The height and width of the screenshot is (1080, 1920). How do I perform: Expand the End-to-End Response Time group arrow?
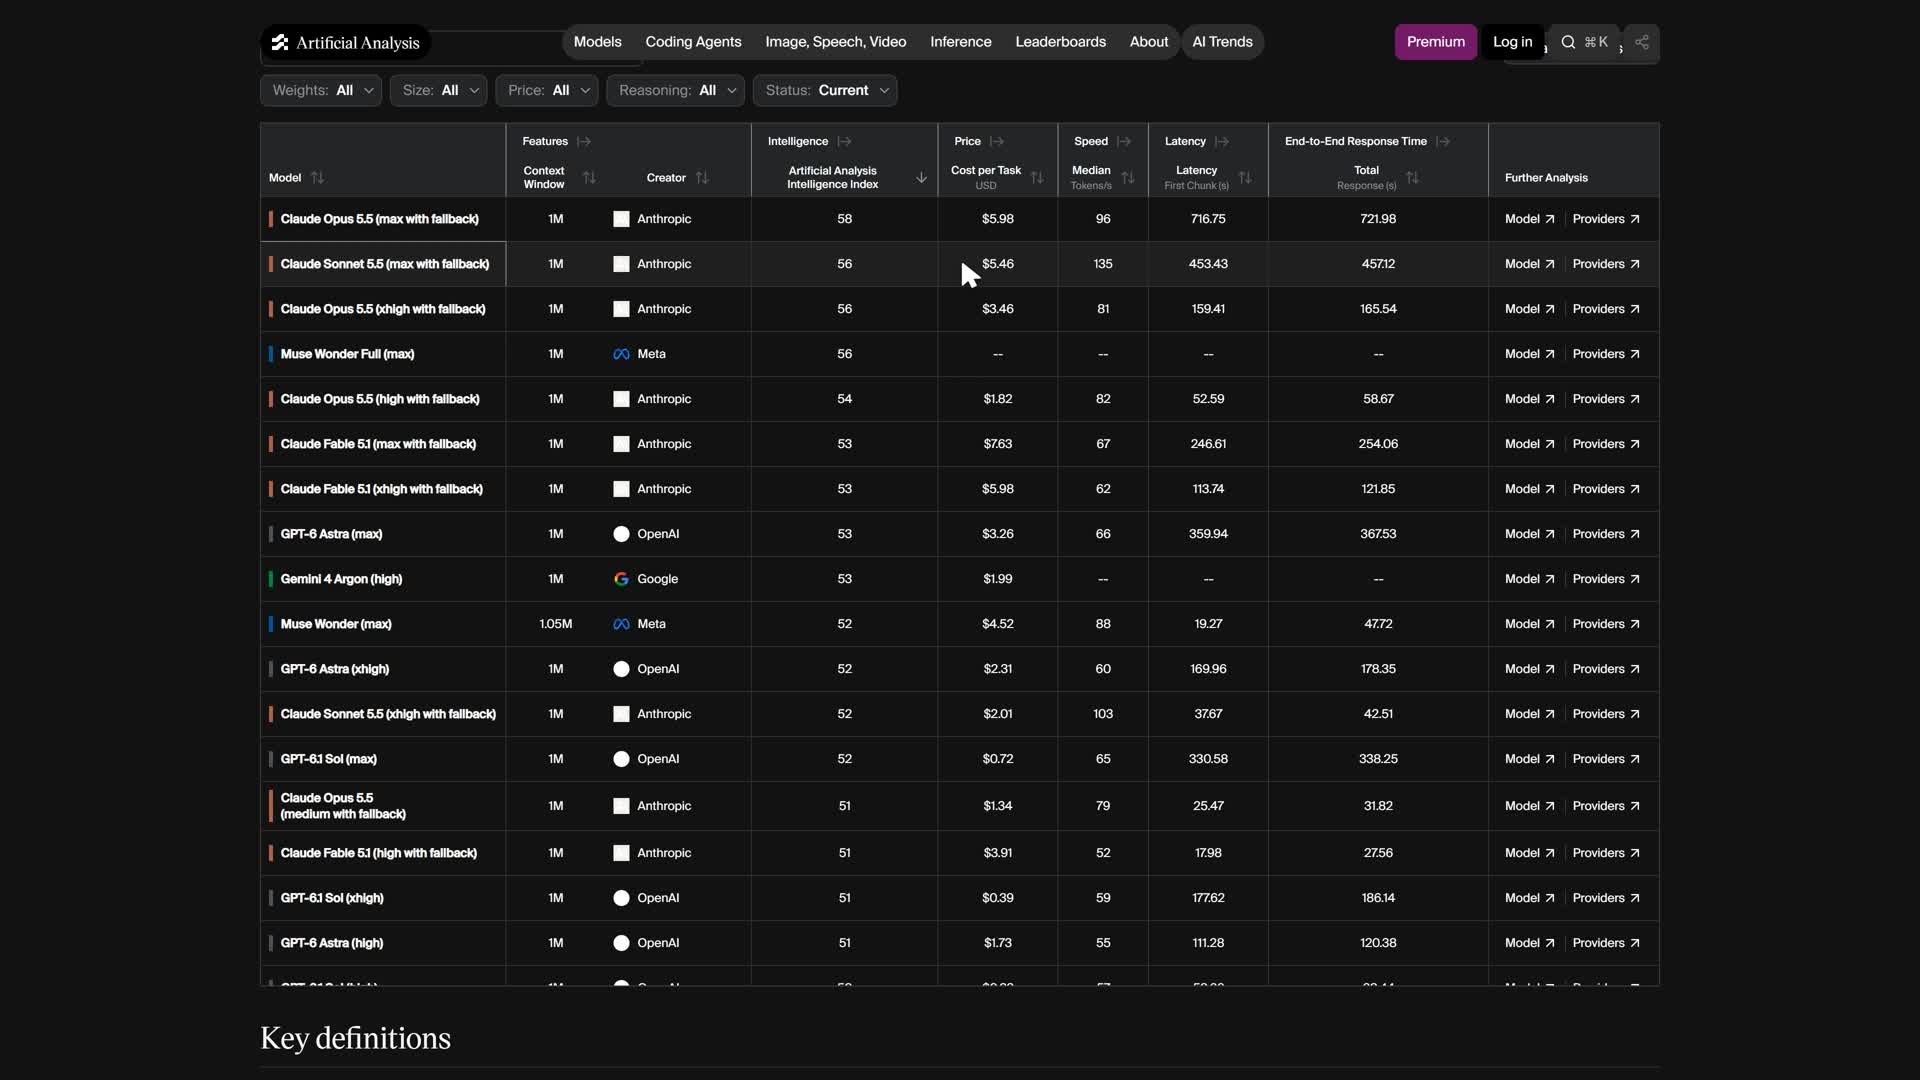[x=1443, y=142]
